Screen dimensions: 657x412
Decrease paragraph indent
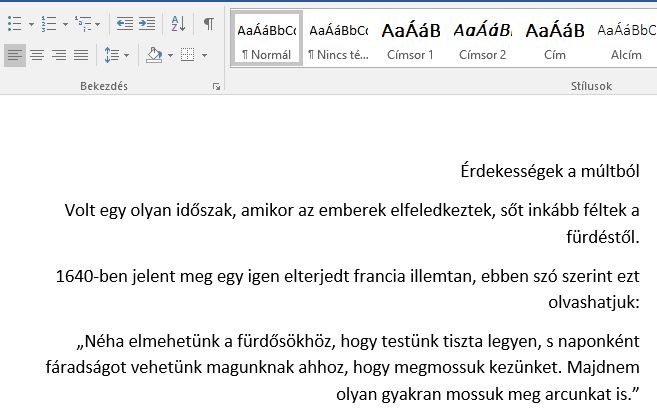(124, 23)
